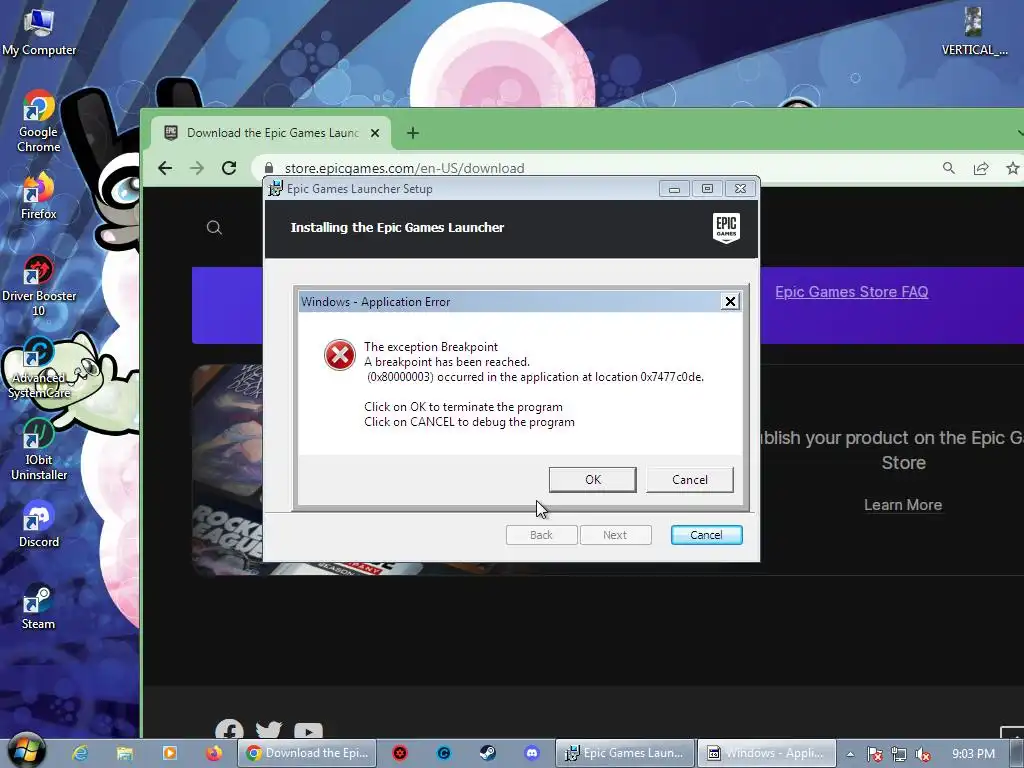1024x768 pixels.
Task: Open Advanced SystemCare from the taskbar
Action: (444, 753)
